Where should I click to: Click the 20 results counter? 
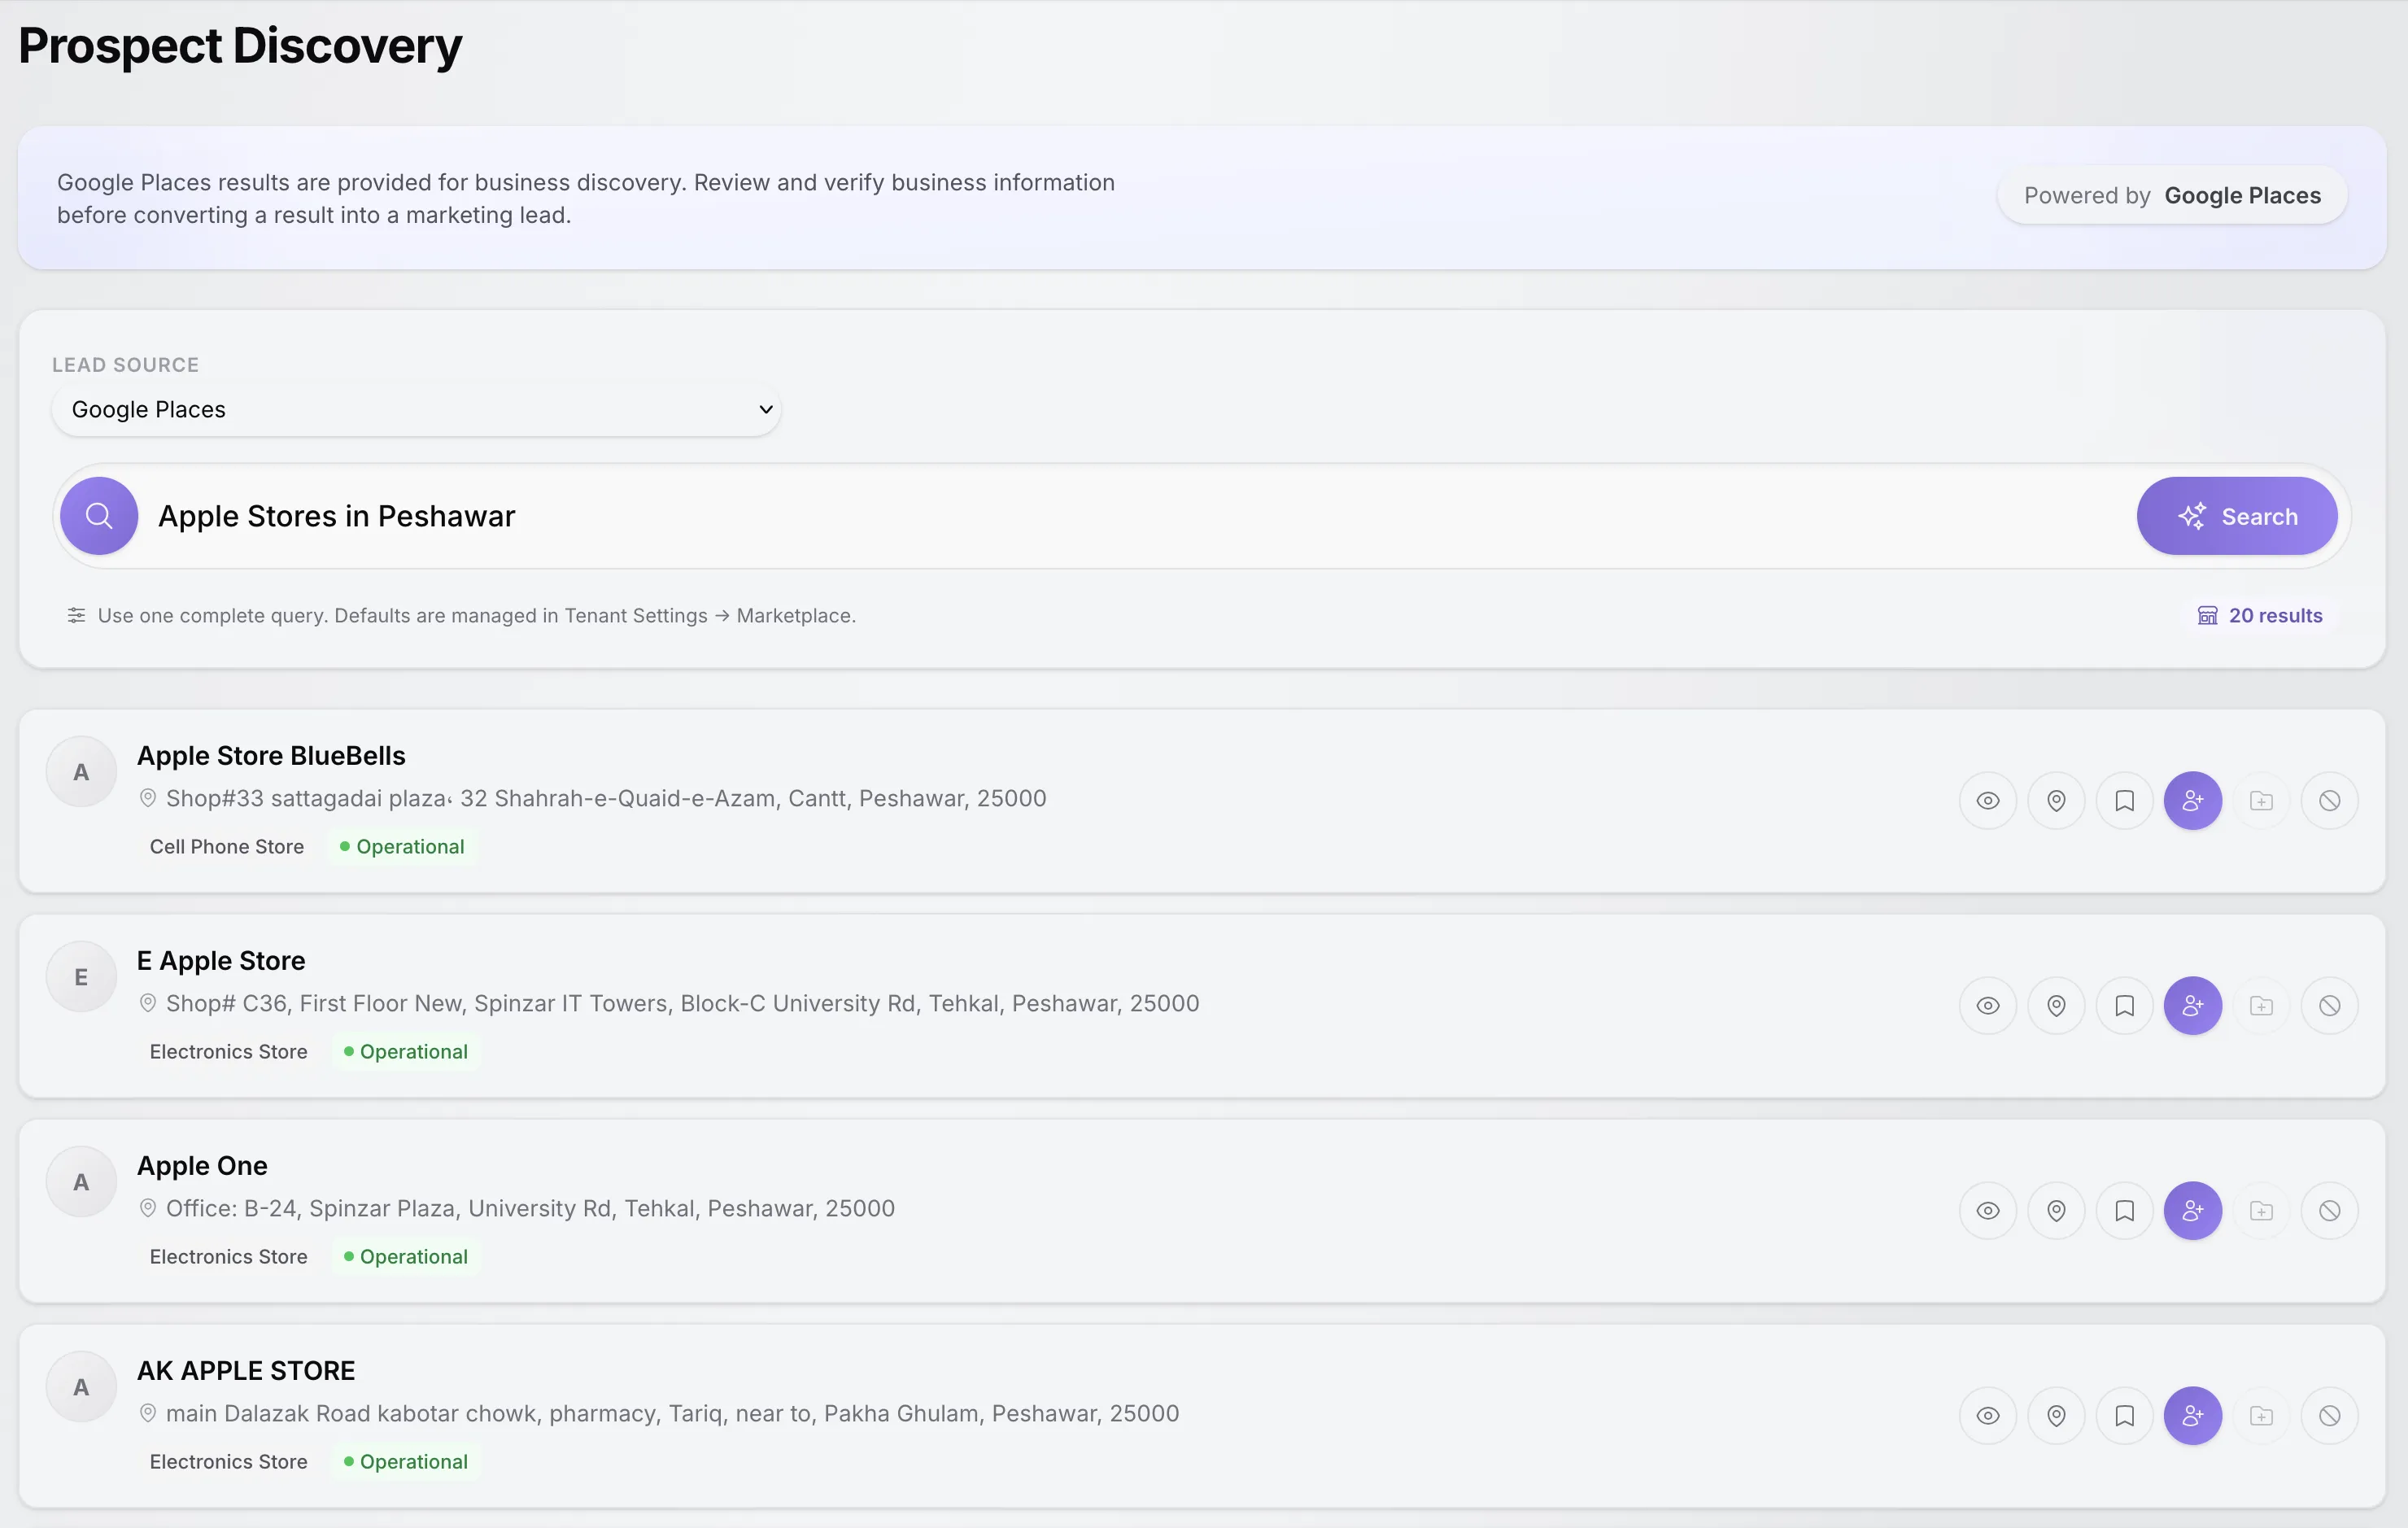(x=2259, y=616)
